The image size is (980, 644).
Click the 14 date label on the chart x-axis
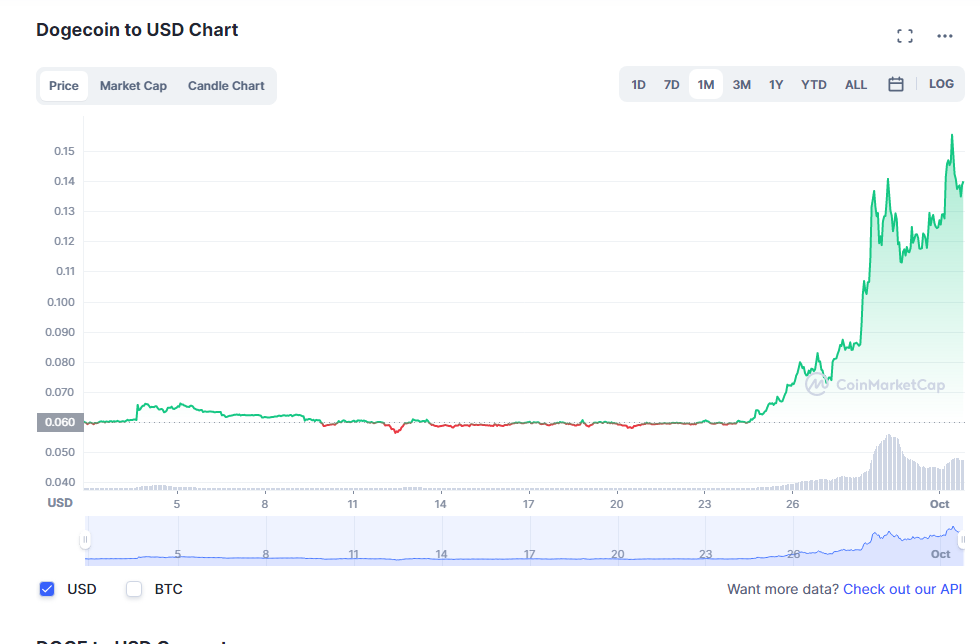[x=441, y=504]
